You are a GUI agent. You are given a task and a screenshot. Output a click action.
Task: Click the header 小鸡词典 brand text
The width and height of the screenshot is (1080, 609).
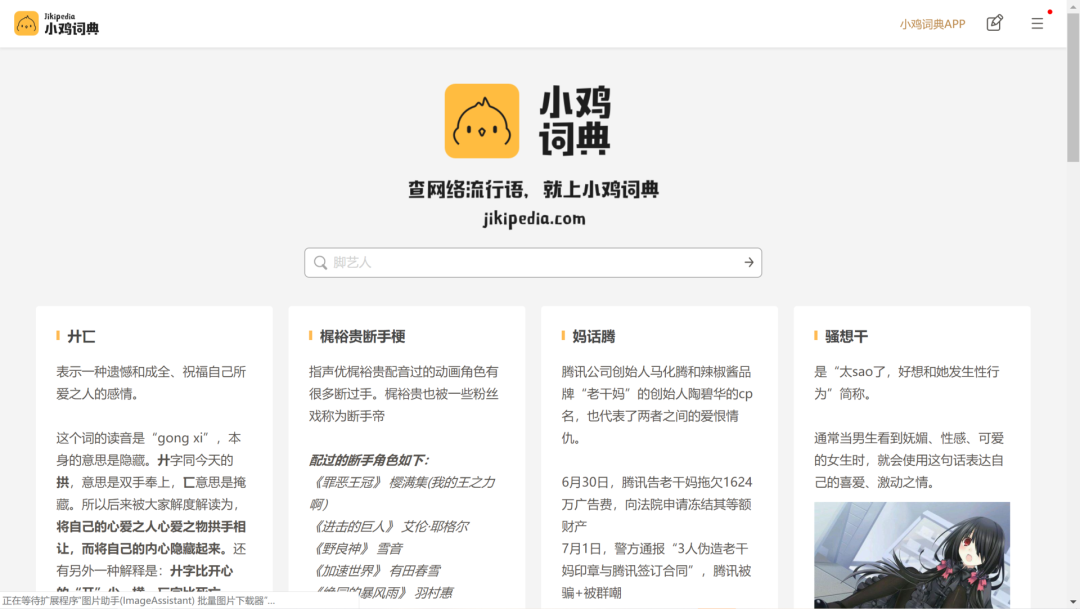pos(72,28)
